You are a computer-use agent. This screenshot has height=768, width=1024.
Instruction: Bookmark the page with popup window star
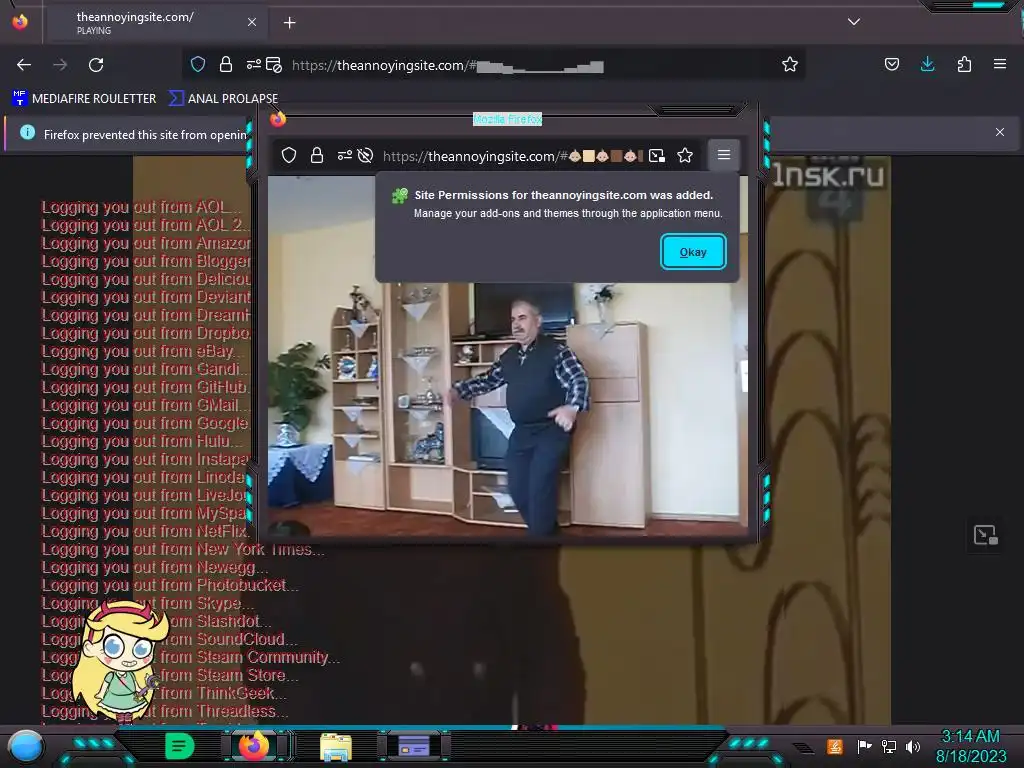click(684, 155)
